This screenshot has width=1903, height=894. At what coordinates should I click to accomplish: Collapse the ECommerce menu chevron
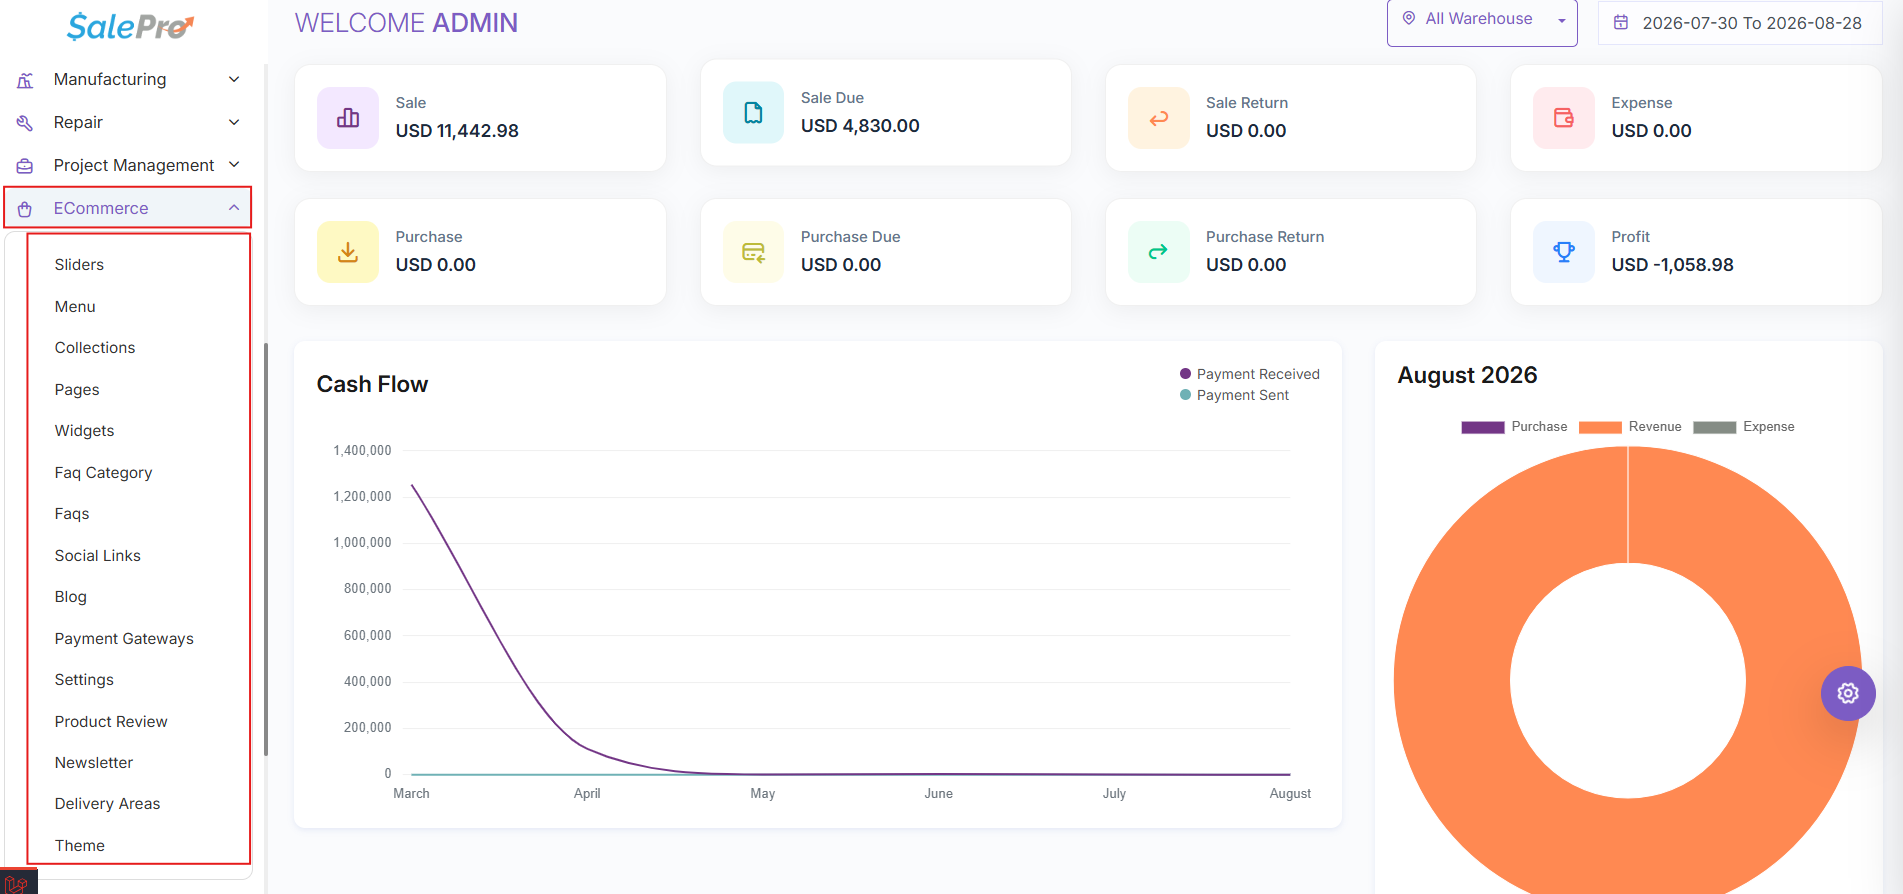pyautogui.click(x=234, y=208)
